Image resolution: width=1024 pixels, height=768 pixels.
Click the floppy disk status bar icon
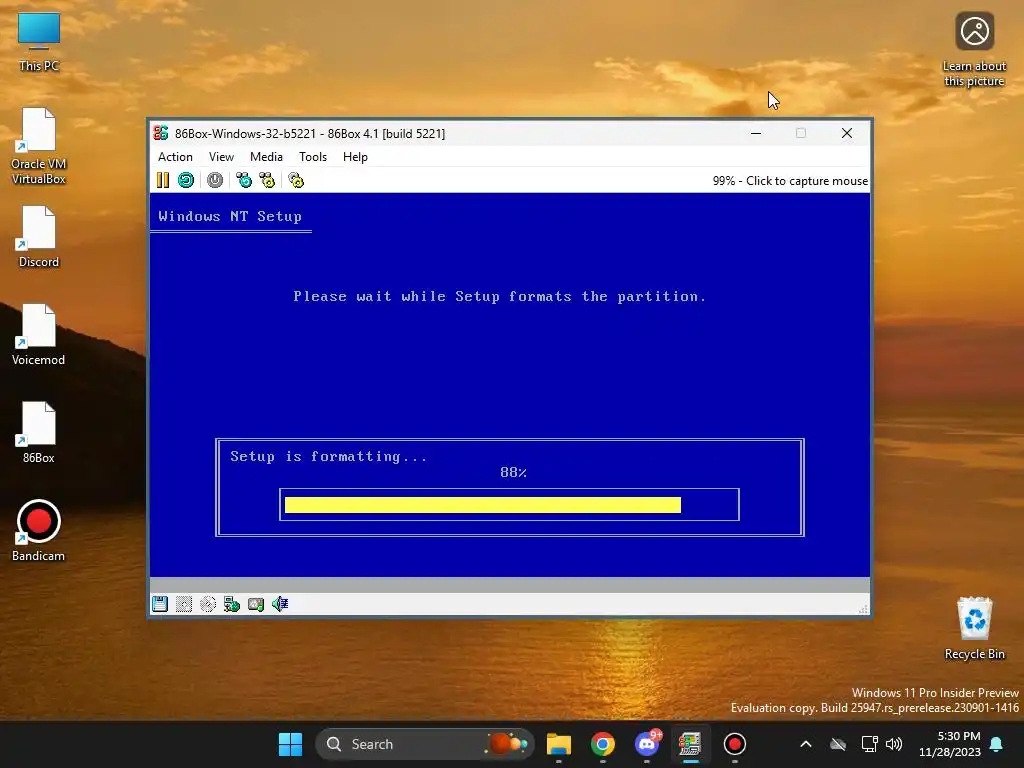tap(160, 604)
